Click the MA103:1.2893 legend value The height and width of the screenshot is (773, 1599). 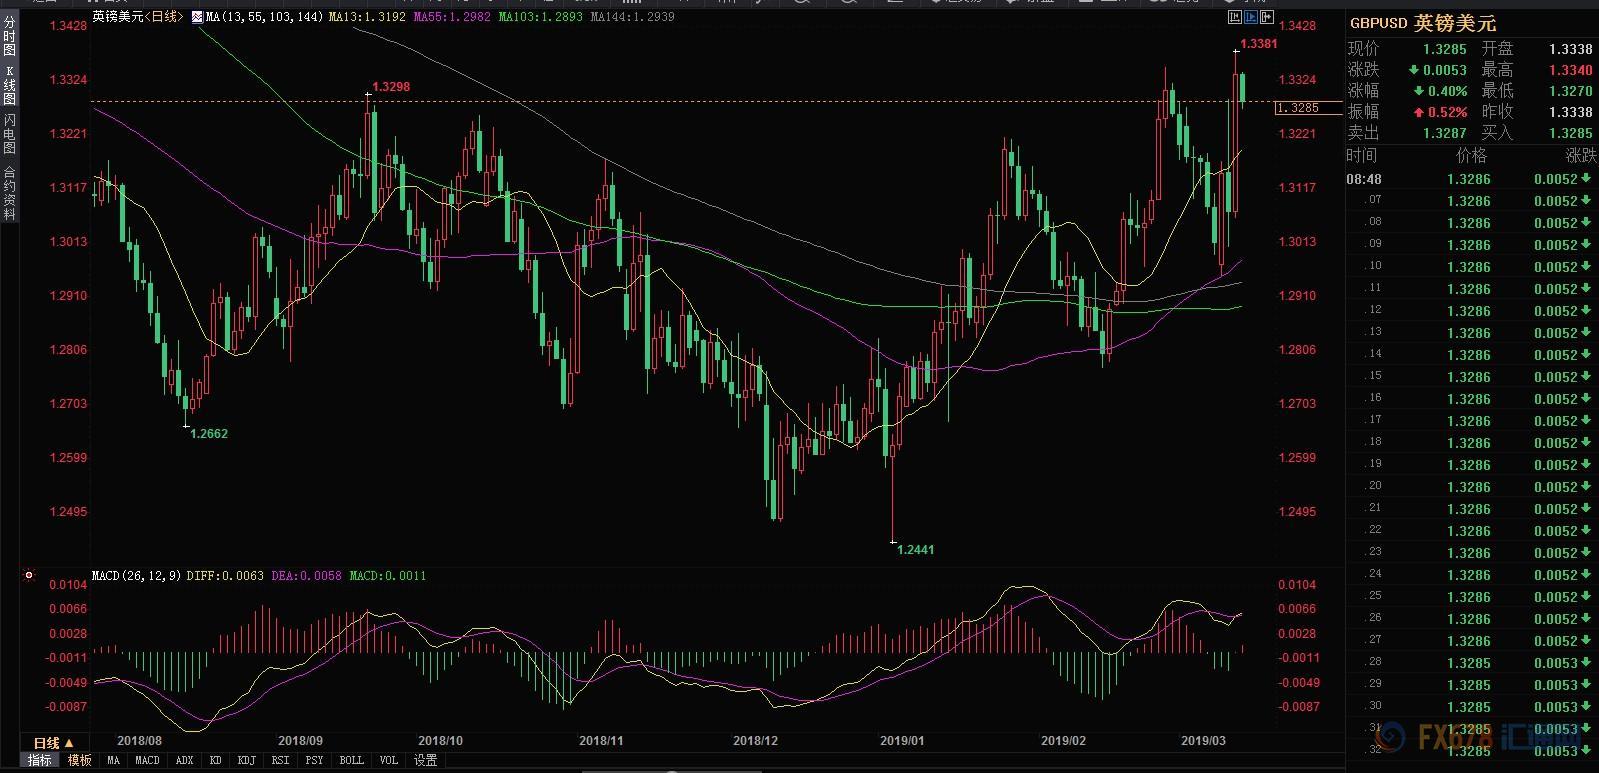tap(540, 17)
